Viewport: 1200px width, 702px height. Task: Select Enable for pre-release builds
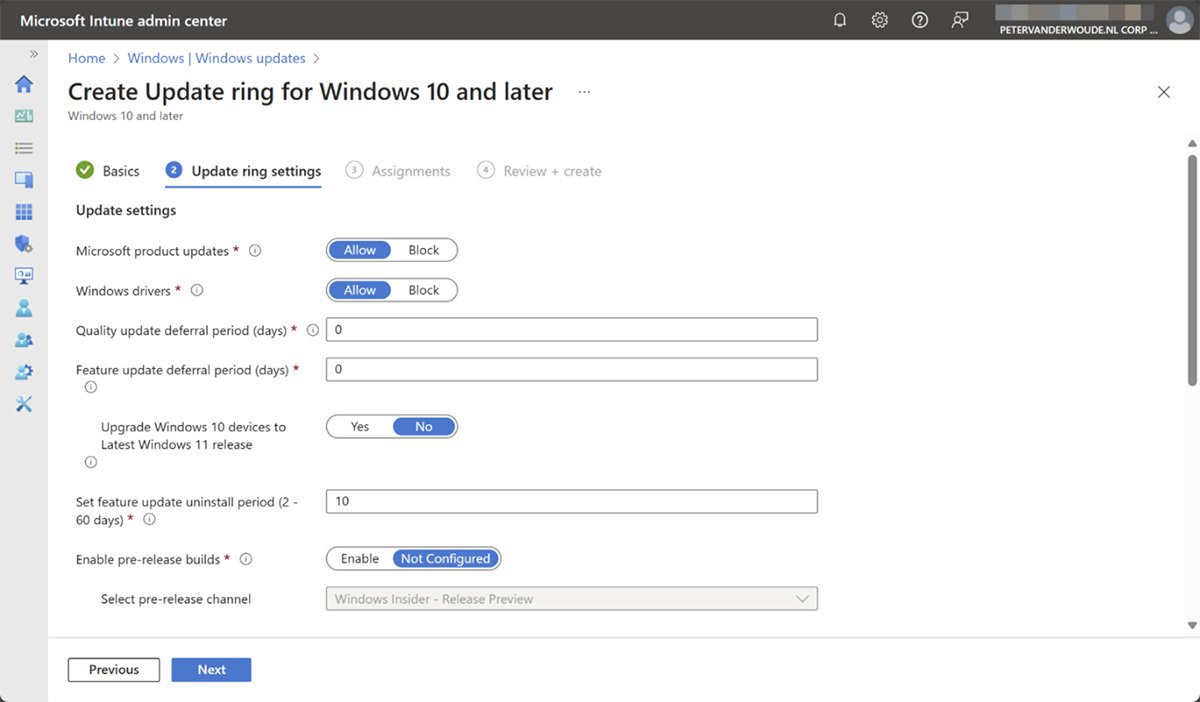point(360,559)
